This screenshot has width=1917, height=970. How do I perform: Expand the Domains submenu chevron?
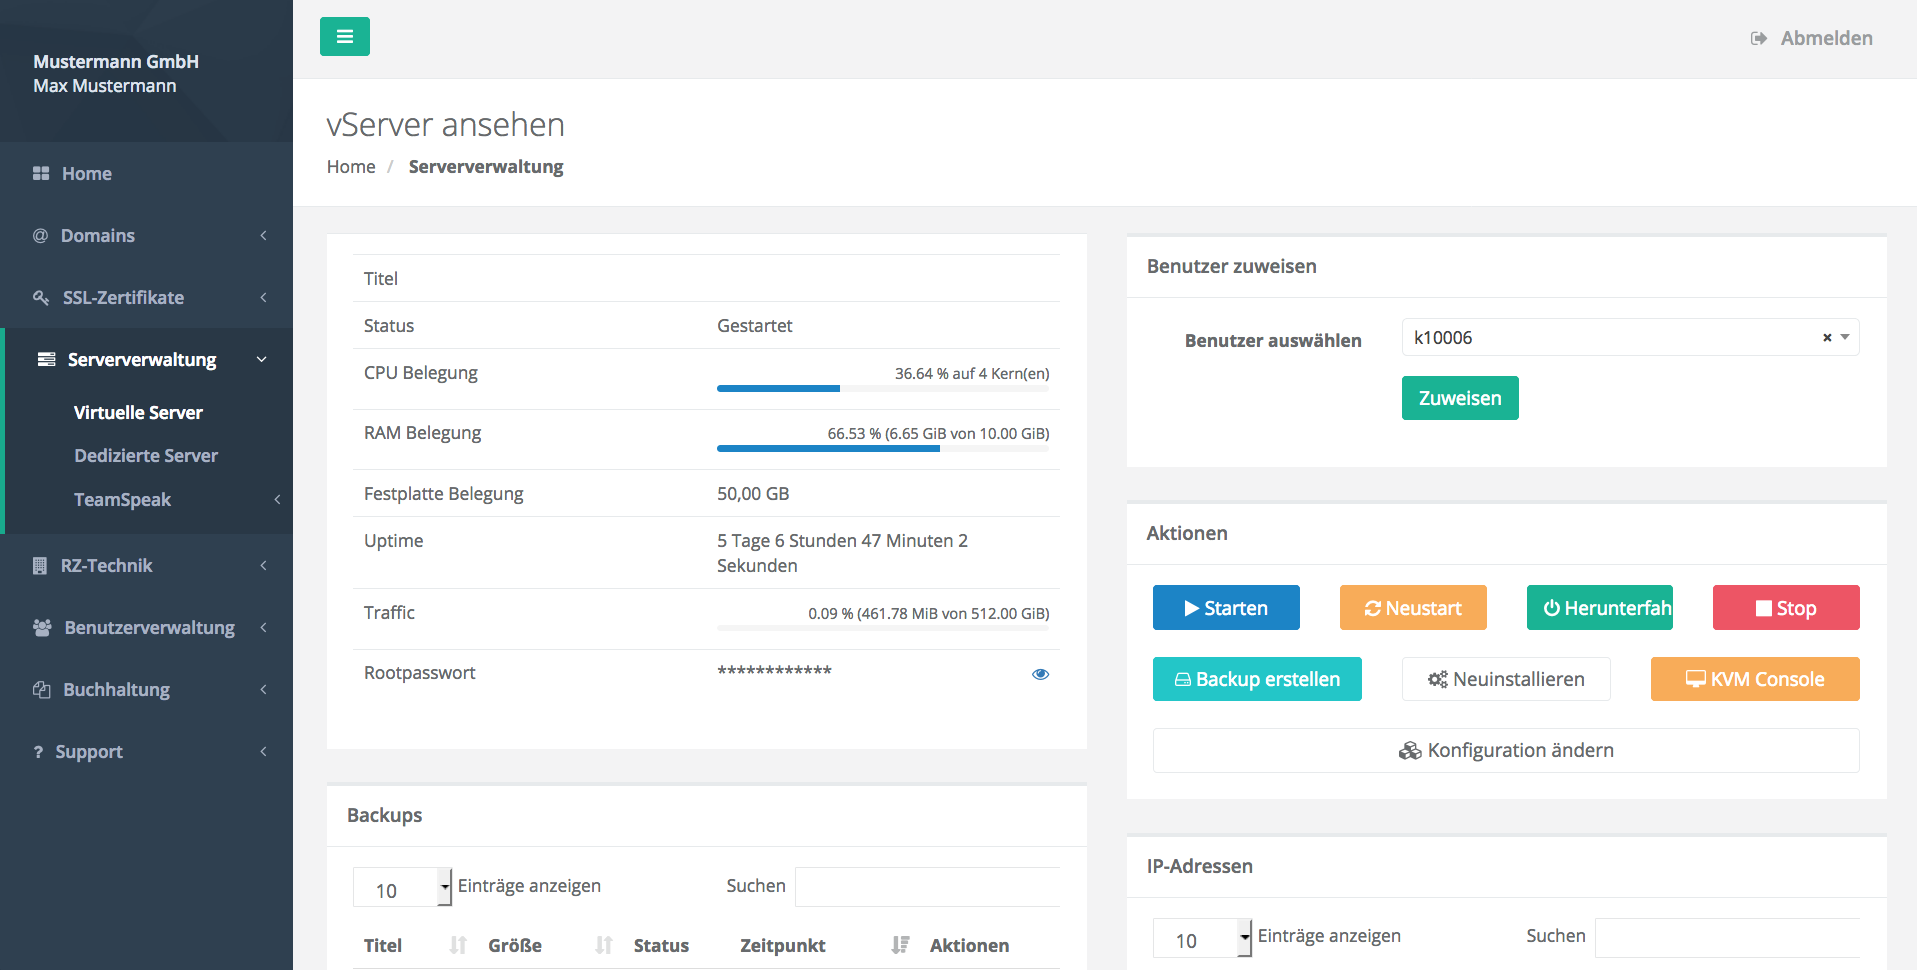264,235
